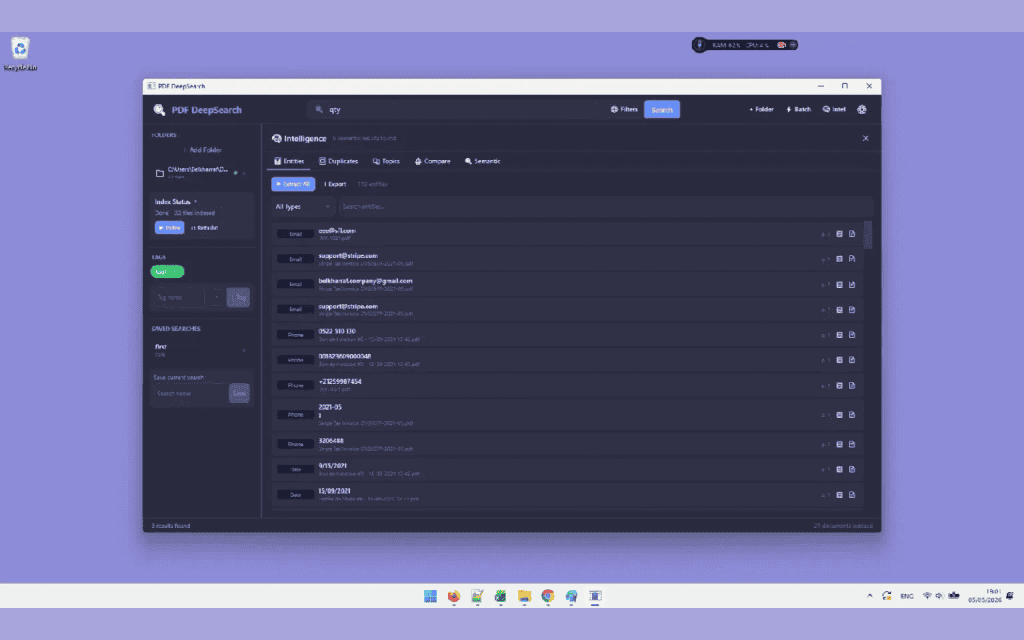This screenshot has width=1024, height=640.
Task: Click the list icon in the belkharrat.company@gmail.com row
Action: tap(840, 285)
